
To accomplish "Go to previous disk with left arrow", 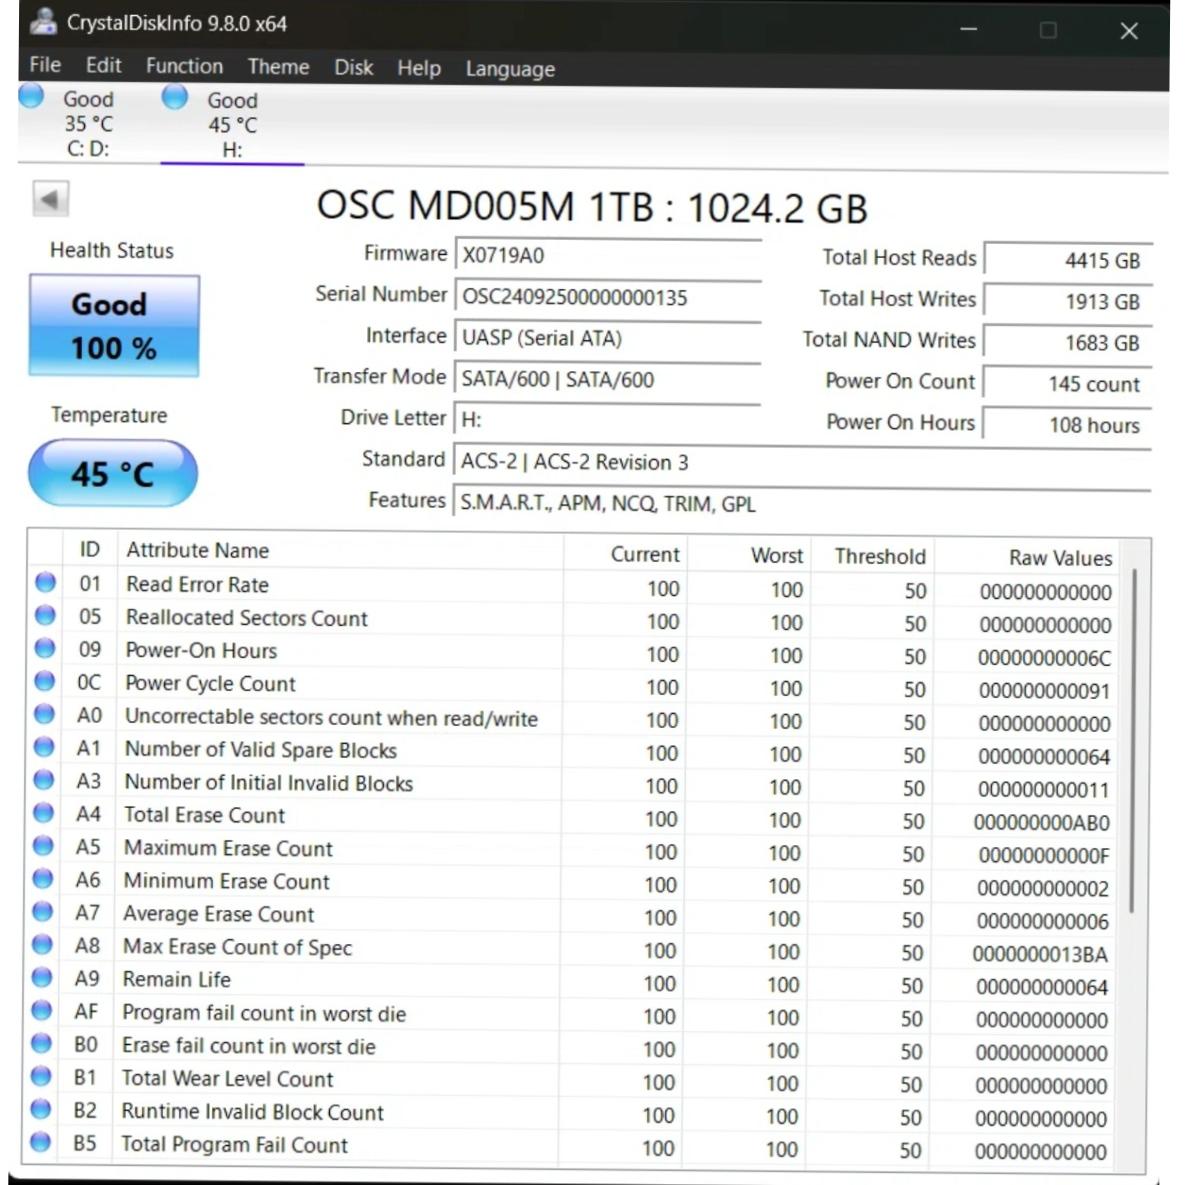I will tap(51, 200).
